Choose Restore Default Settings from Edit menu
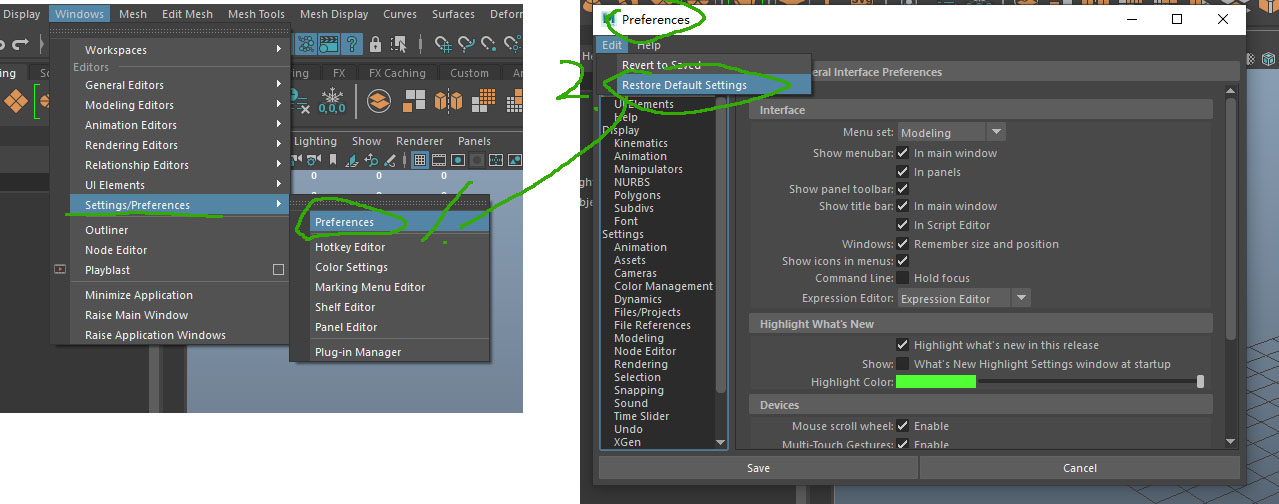This screenshot has width=1279, height=504. 684,85
